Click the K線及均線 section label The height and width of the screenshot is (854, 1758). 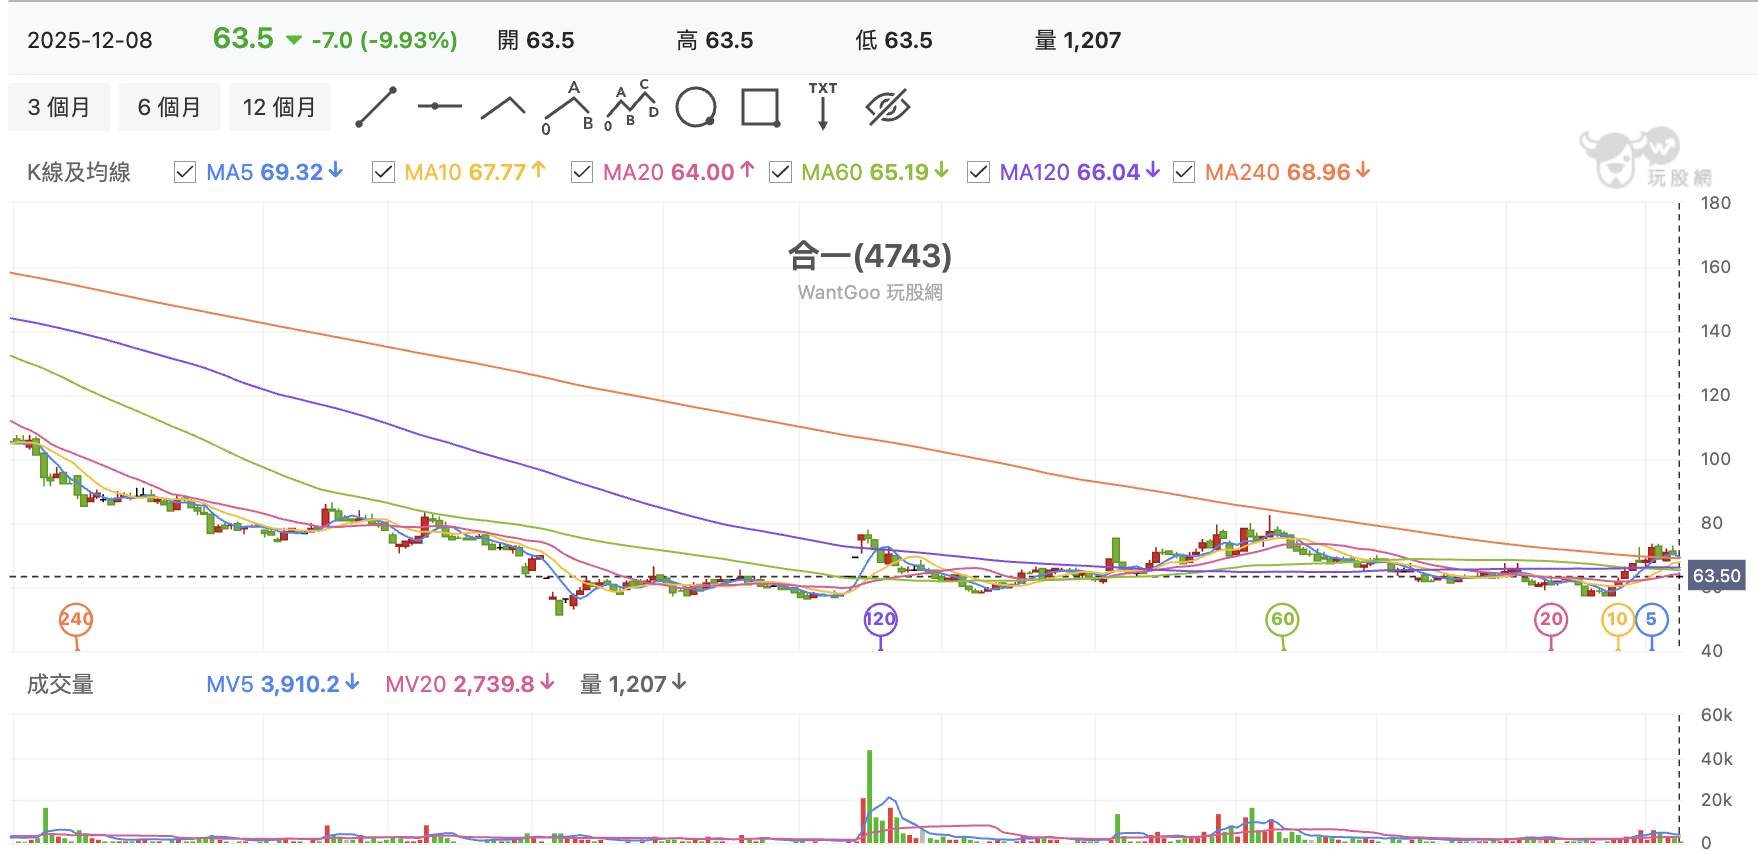pyautogui.click(x=79, y=172)
